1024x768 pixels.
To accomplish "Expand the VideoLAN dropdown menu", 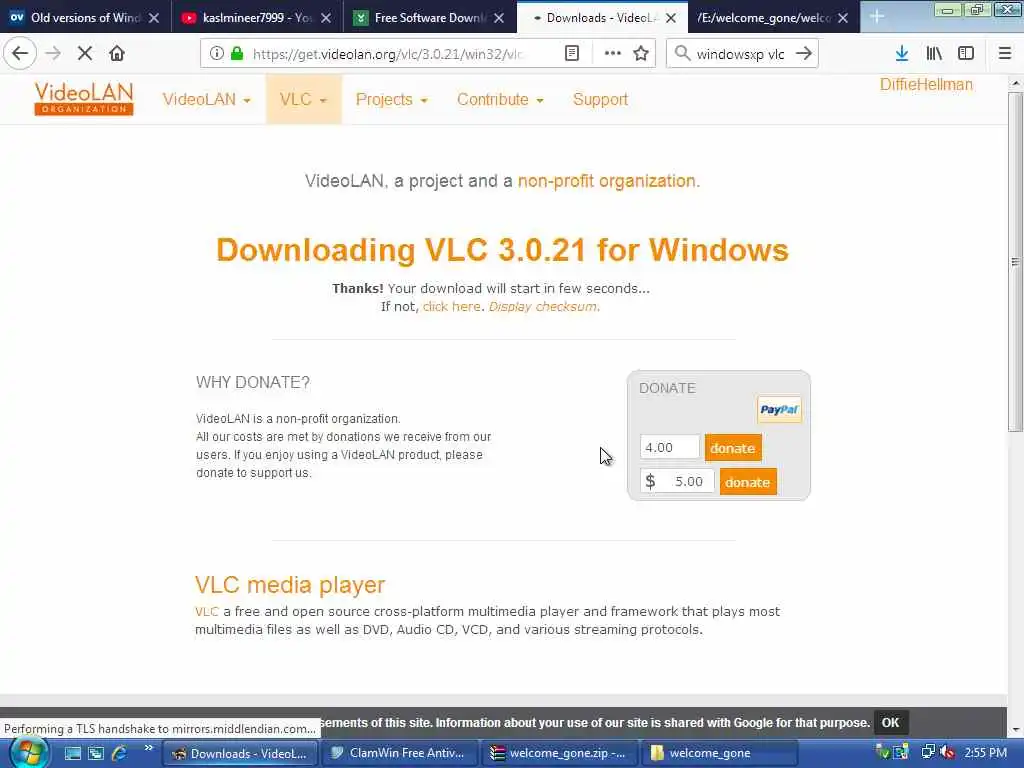I will pos(206,99).
